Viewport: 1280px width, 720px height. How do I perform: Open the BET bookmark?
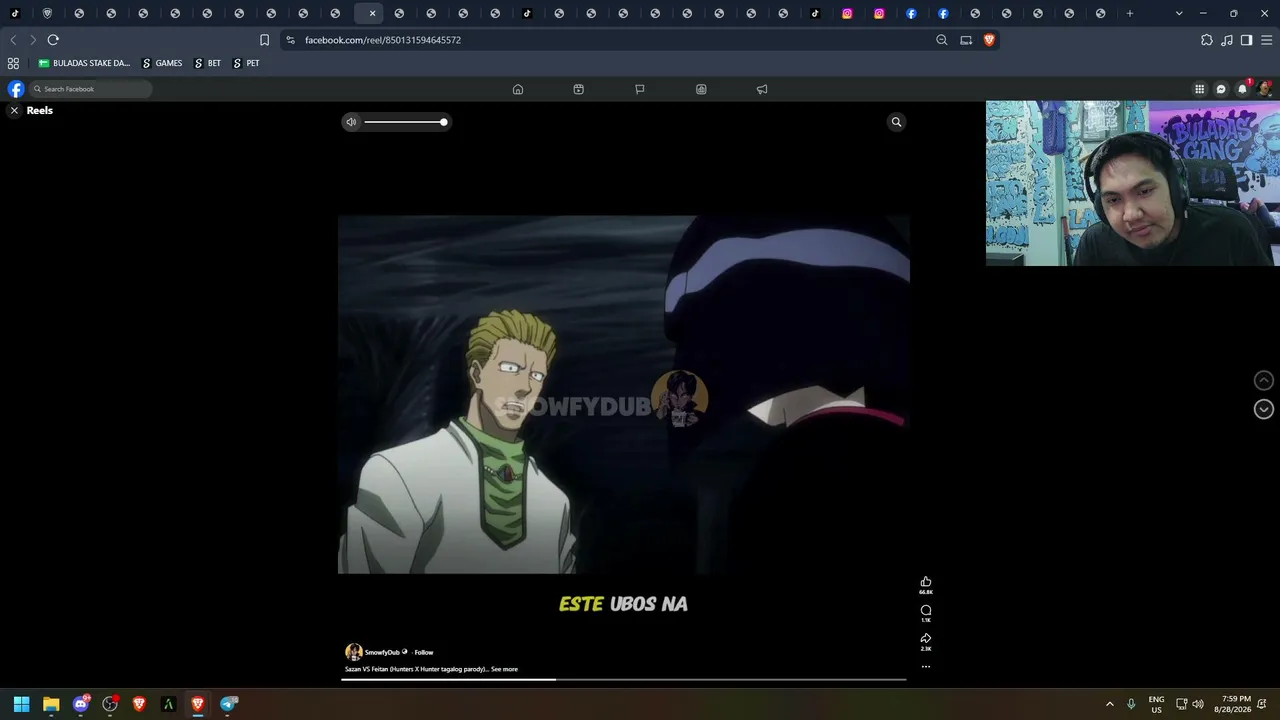click(208, 63)
